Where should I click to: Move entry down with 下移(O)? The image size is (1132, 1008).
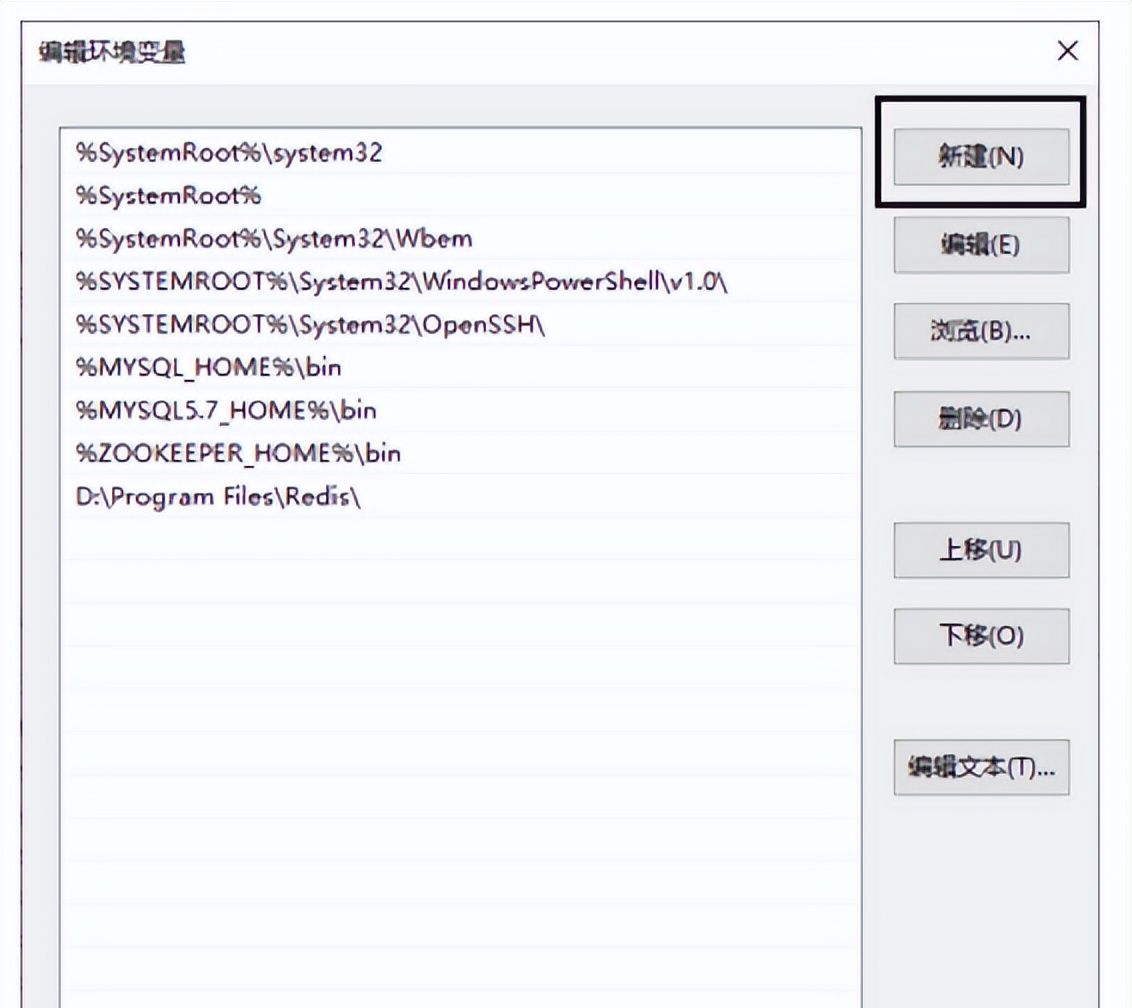pos(981,636)
